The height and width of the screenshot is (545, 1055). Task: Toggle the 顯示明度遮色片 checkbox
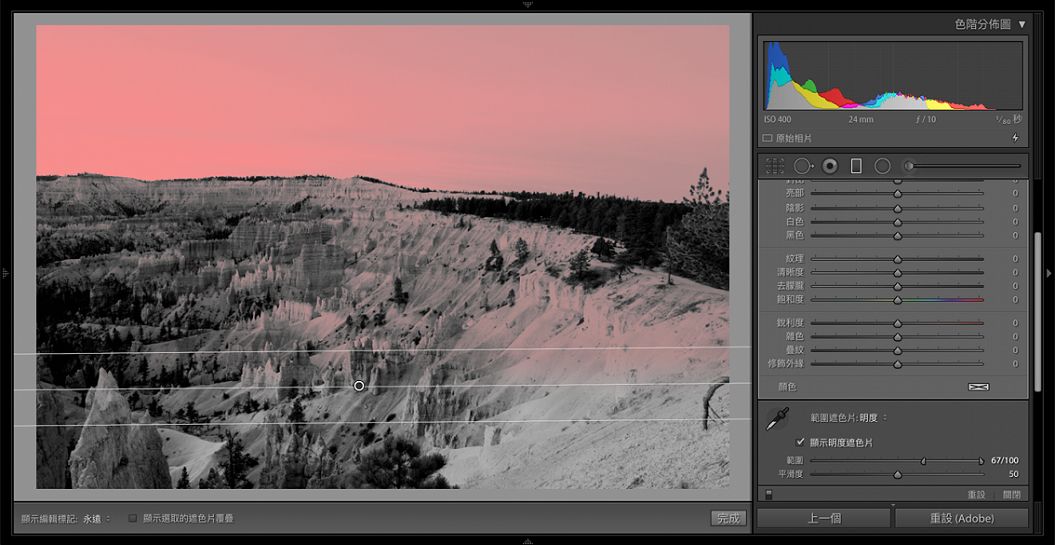[800, 442]
